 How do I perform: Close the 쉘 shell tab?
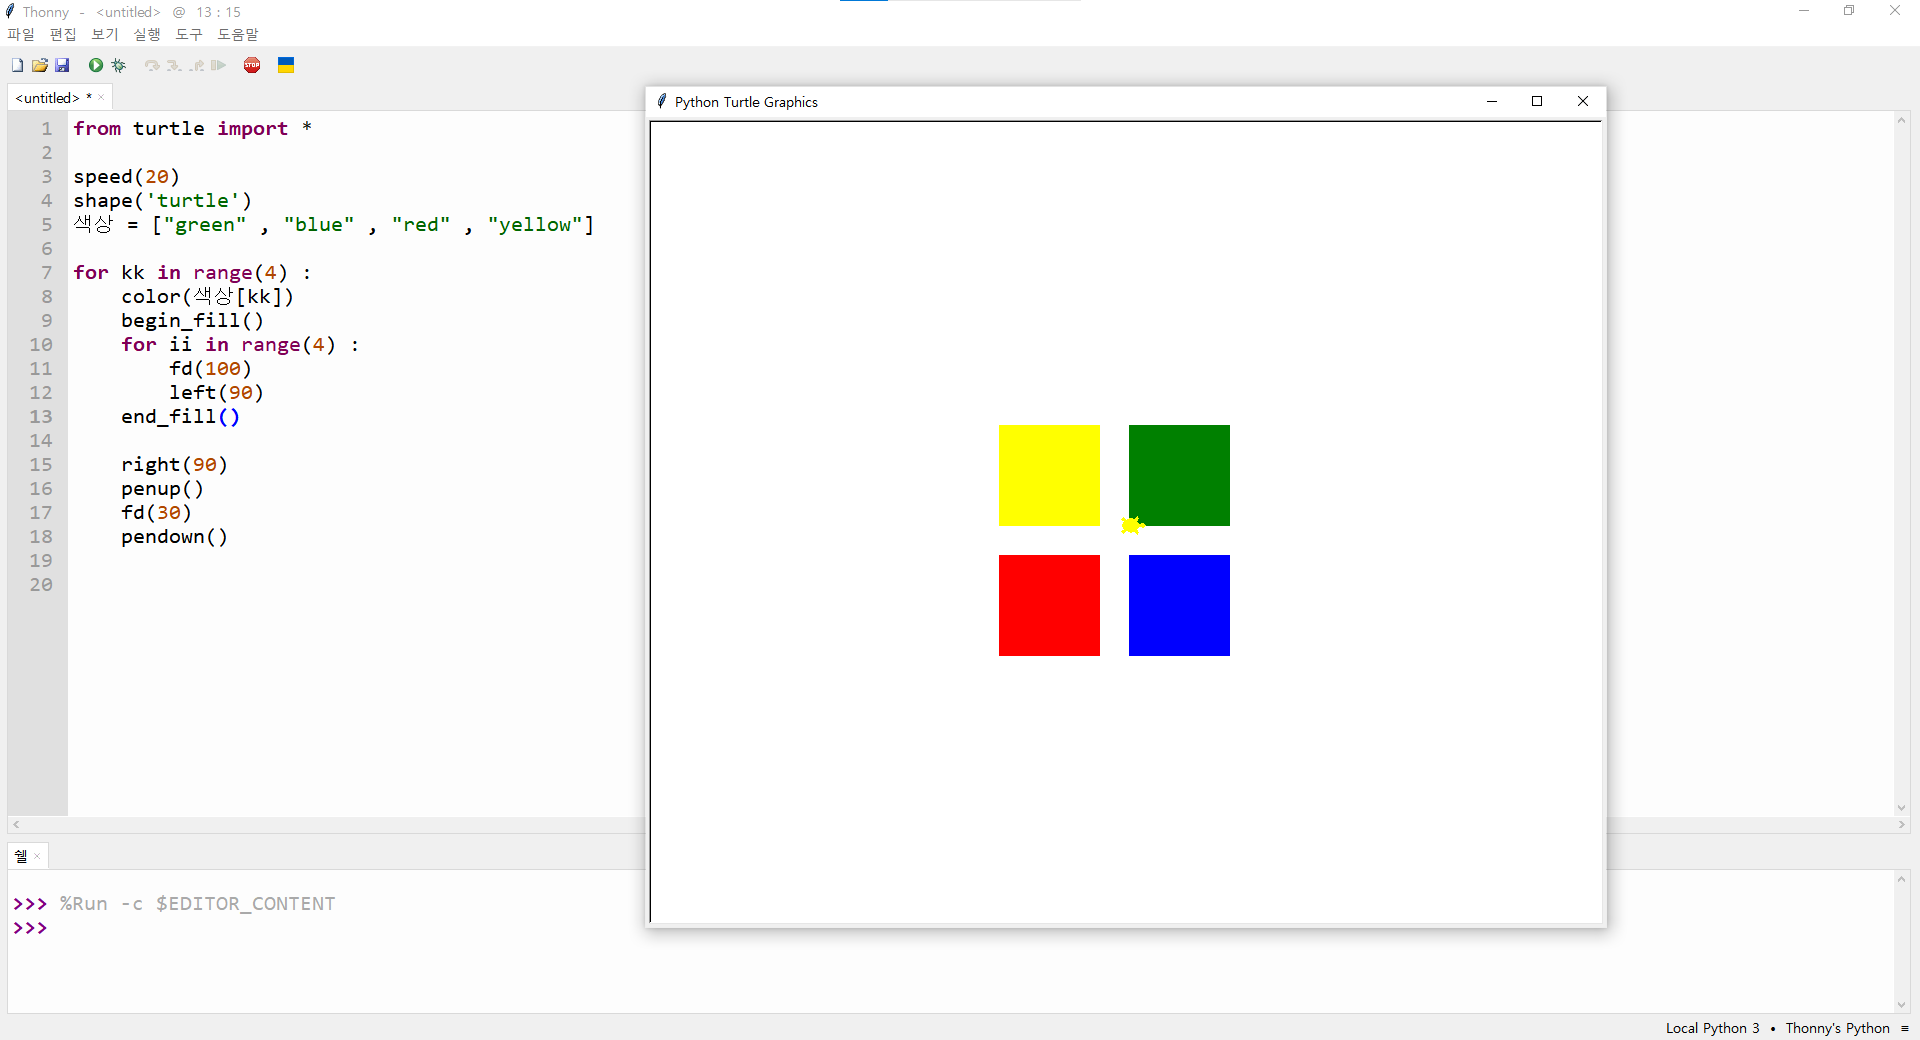37,856
